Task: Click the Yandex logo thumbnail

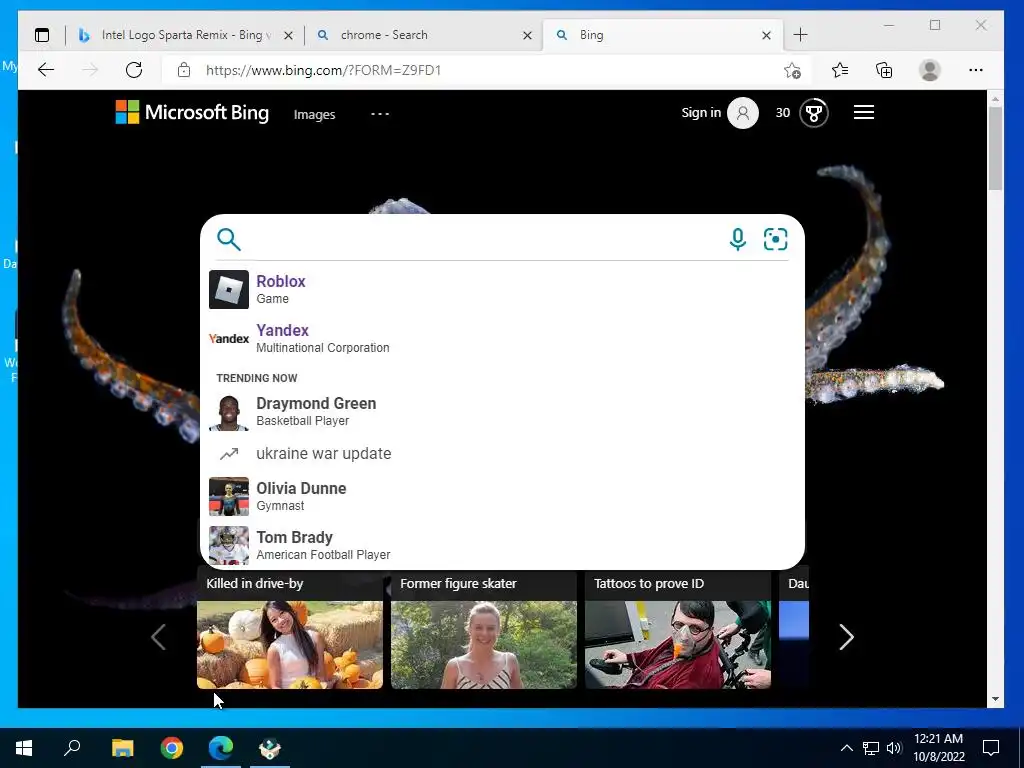Action: (x=229, y=338)
